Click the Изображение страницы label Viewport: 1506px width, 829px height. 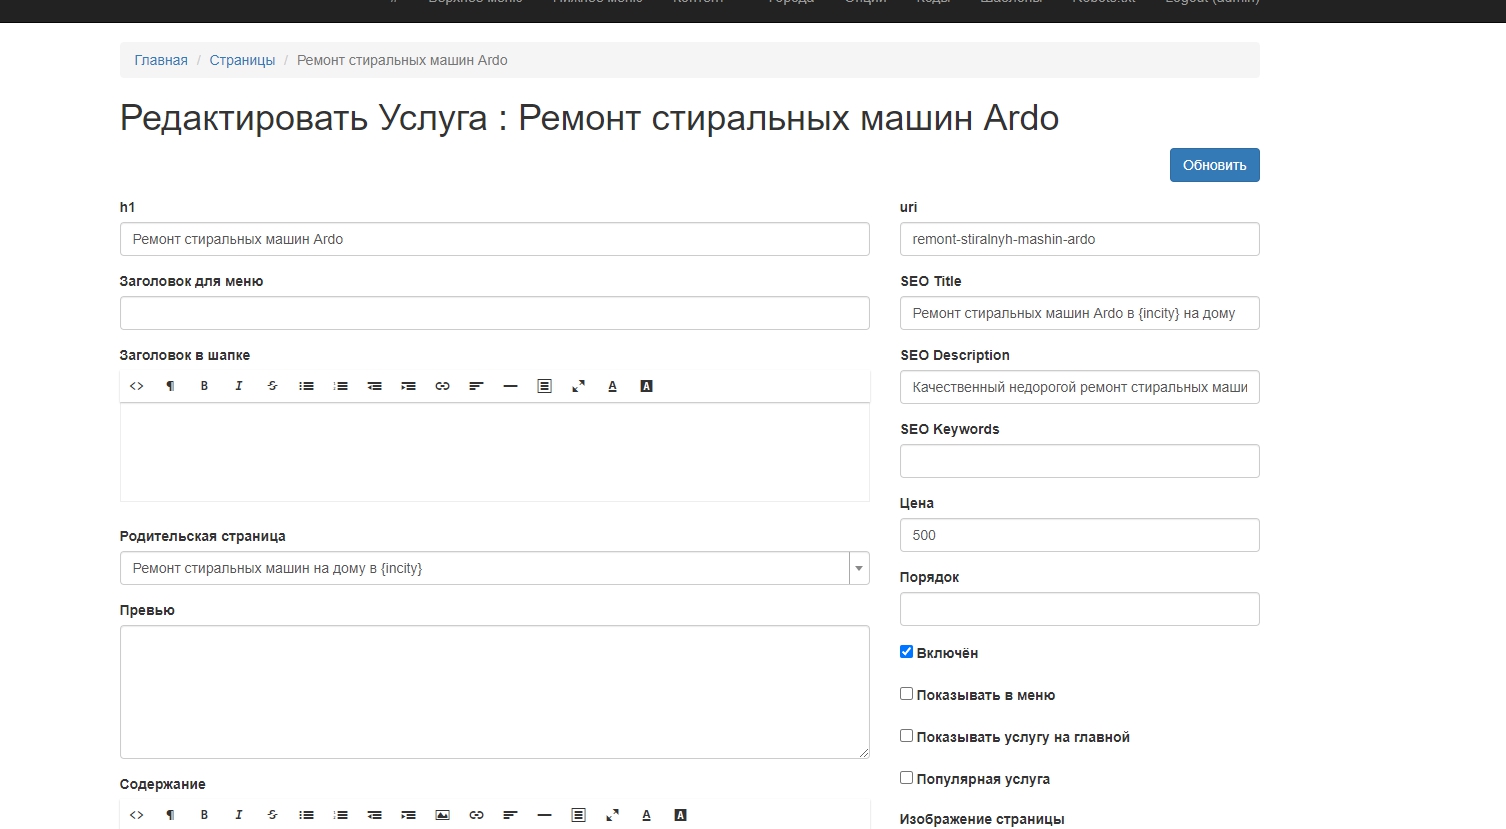pyautogui.click(x=982, y=819)
